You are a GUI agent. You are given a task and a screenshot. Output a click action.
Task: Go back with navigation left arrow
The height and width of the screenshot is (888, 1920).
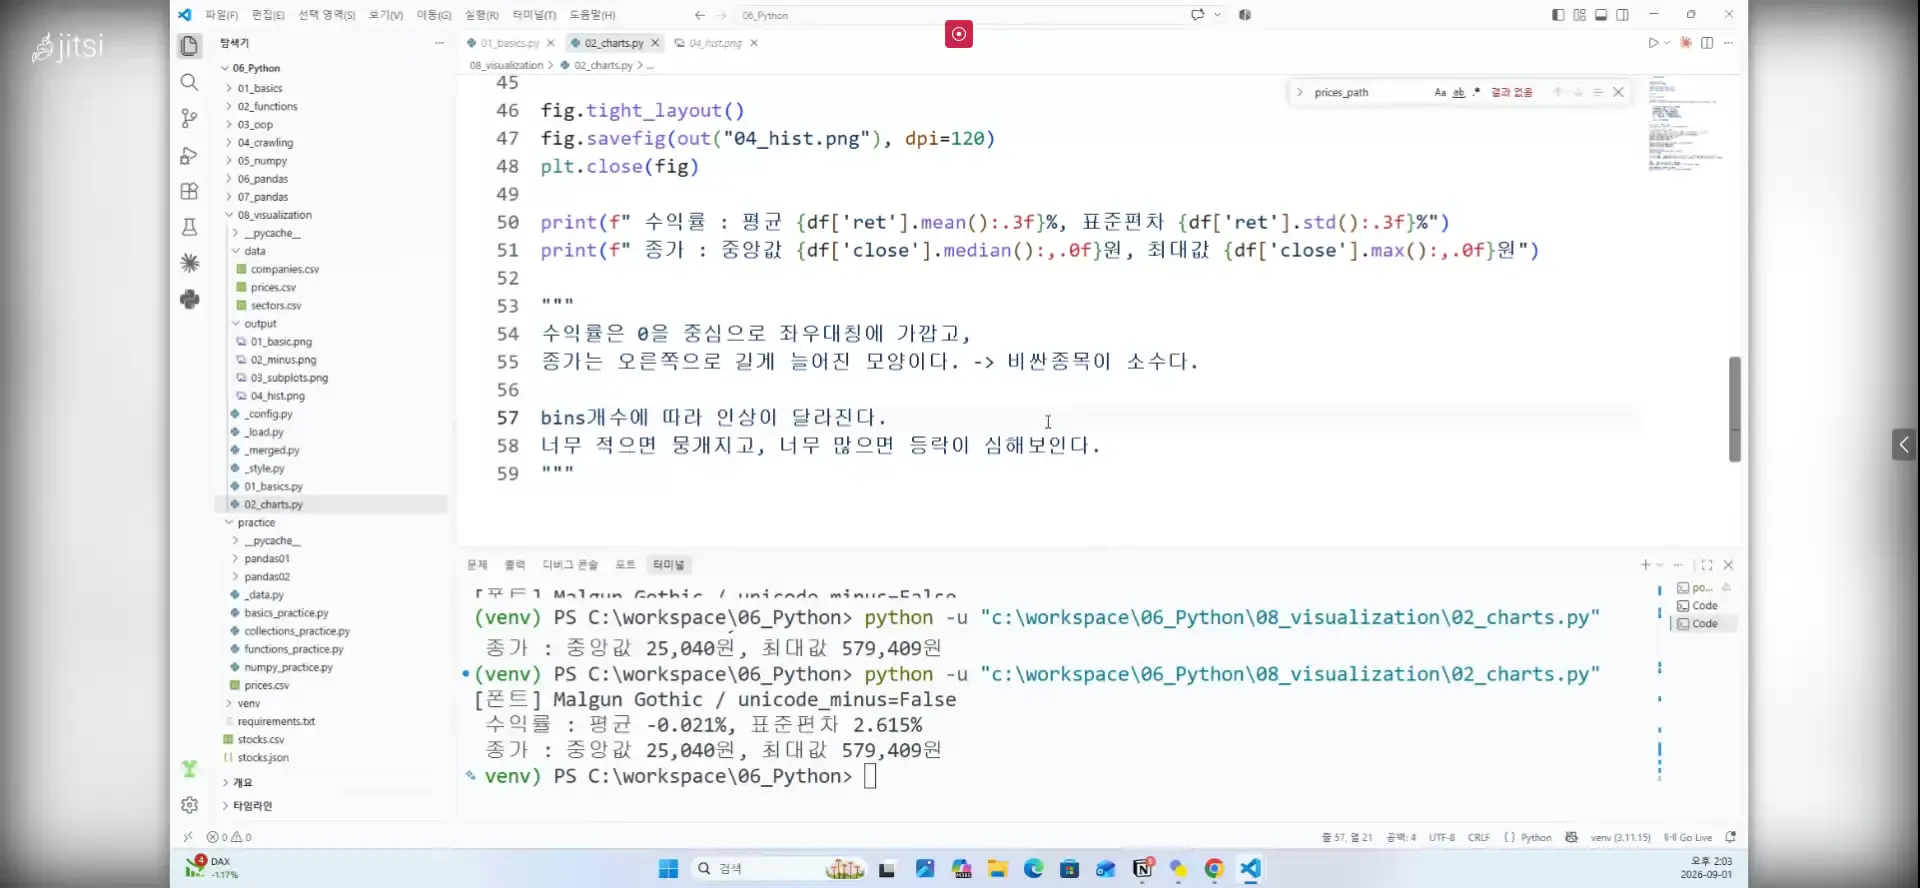[x=699, y=15]
